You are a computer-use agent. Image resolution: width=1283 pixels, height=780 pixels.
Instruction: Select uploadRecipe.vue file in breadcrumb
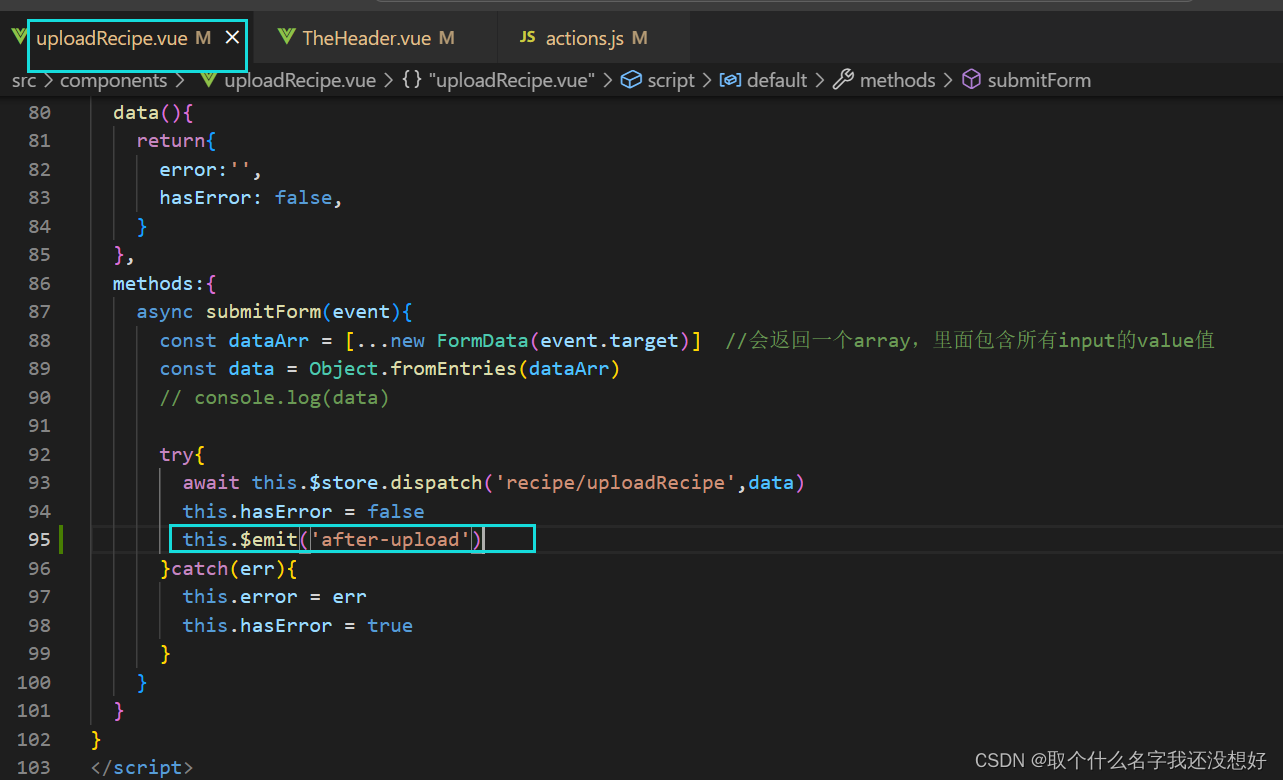300,80
